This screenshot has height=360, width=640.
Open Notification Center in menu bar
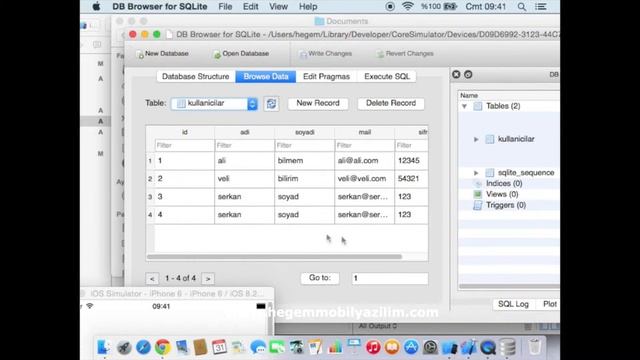[x=541, y=7]
